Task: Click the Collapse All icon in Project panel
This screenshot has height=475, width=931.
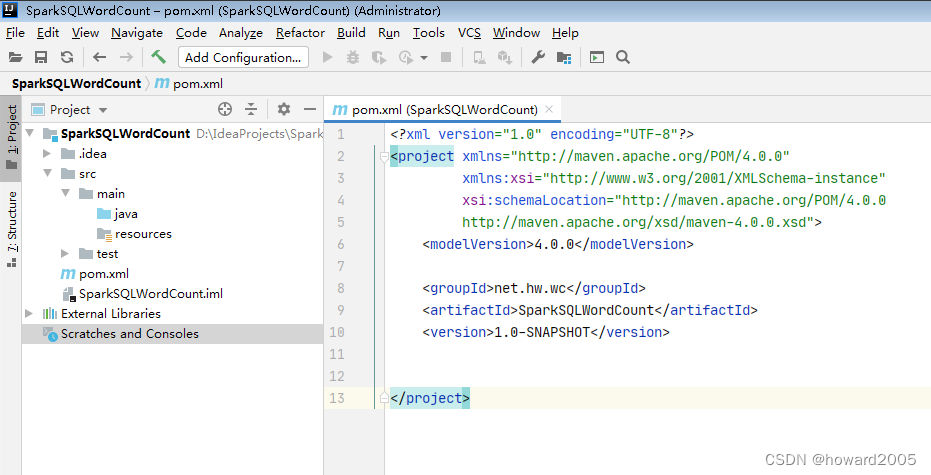Action: [251, 109]
